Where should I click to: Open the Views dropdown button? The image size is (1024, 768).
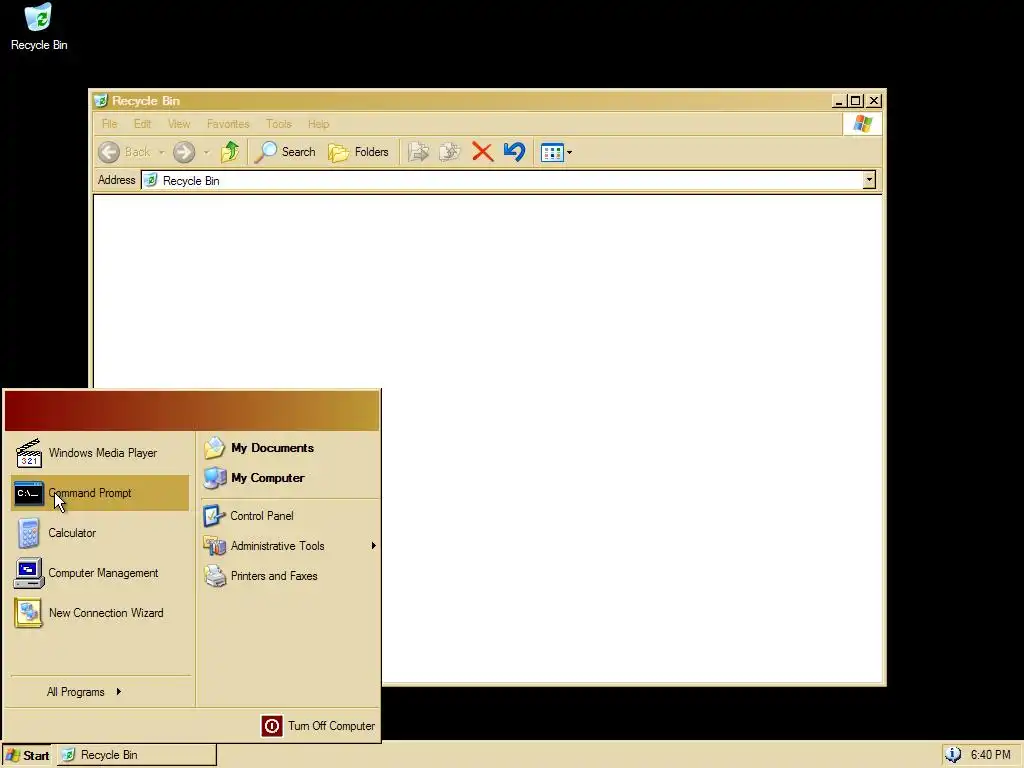pyautogui.click(x=556, y=153)
